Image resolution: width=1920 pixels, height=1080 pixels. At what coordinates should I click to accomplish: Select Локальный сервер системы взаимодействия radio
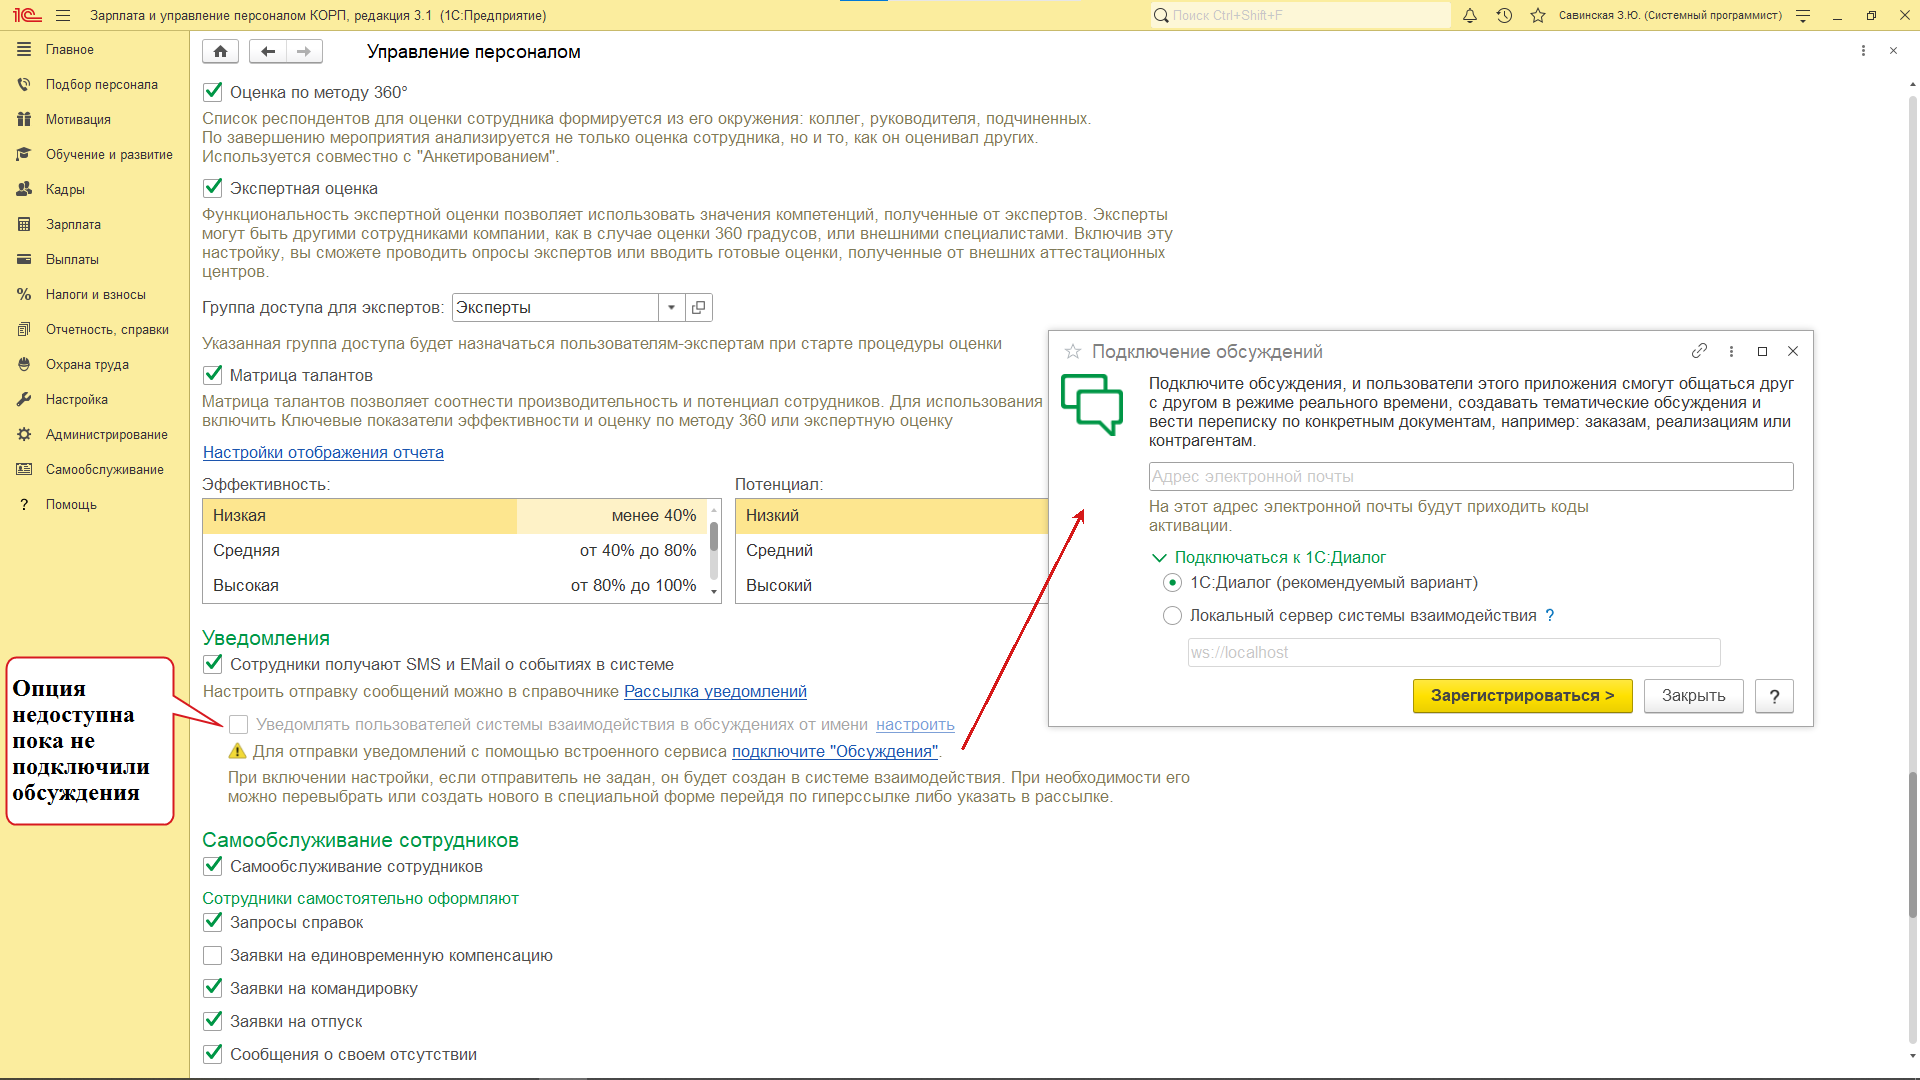point(1172,616)
